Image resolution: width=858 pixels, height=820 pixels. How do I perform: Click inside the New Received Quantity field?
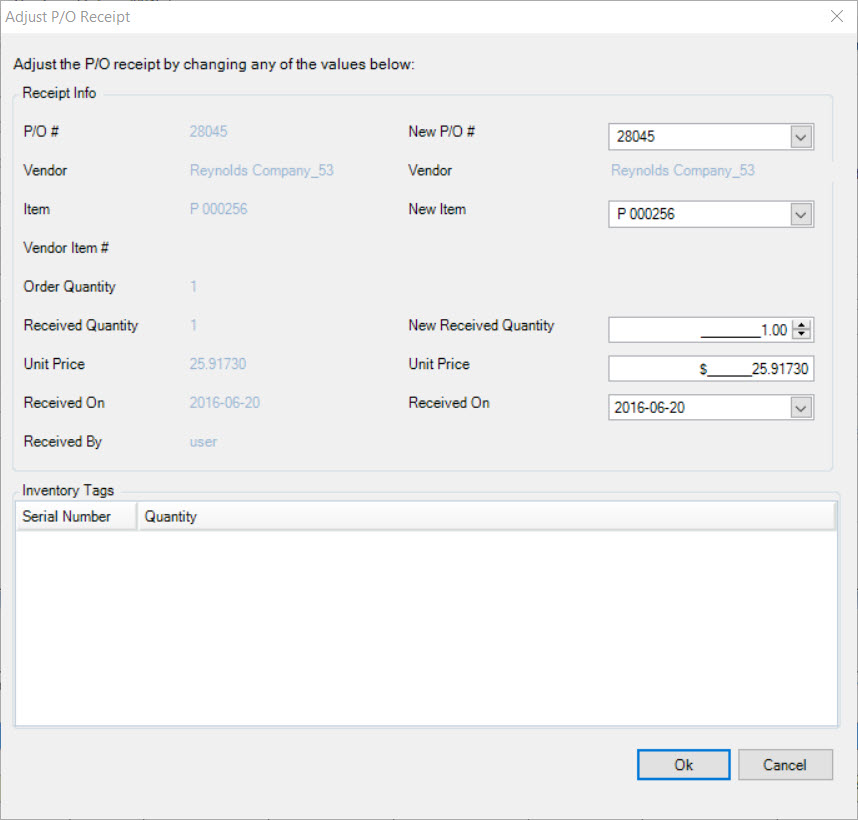tap(700, 329)
